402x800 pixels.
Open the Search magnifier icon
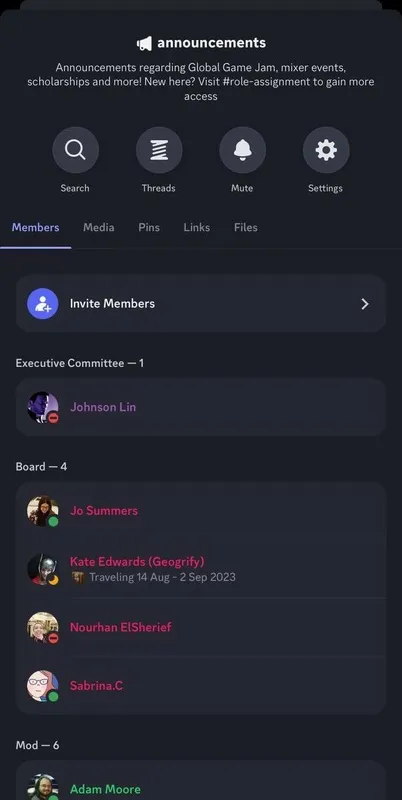76,150
